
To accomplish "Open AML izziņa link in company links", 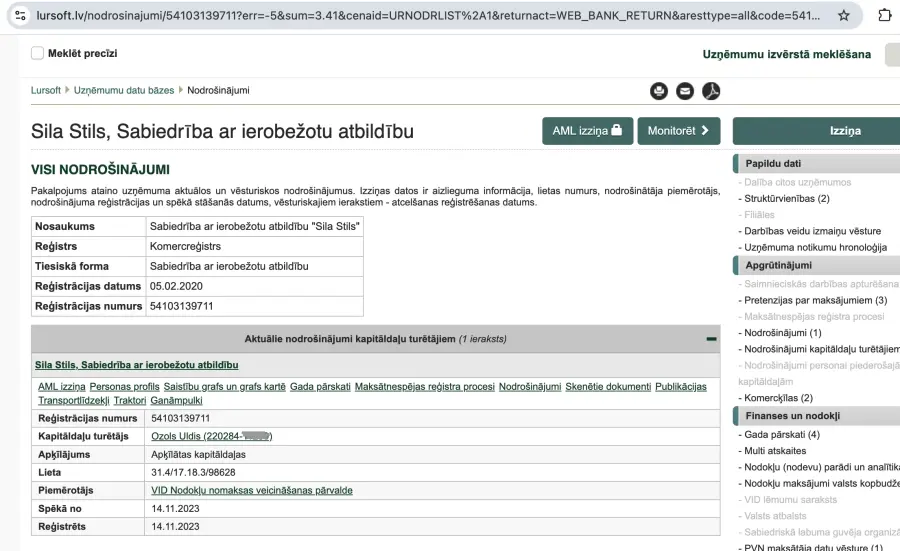I will point(61,387).
